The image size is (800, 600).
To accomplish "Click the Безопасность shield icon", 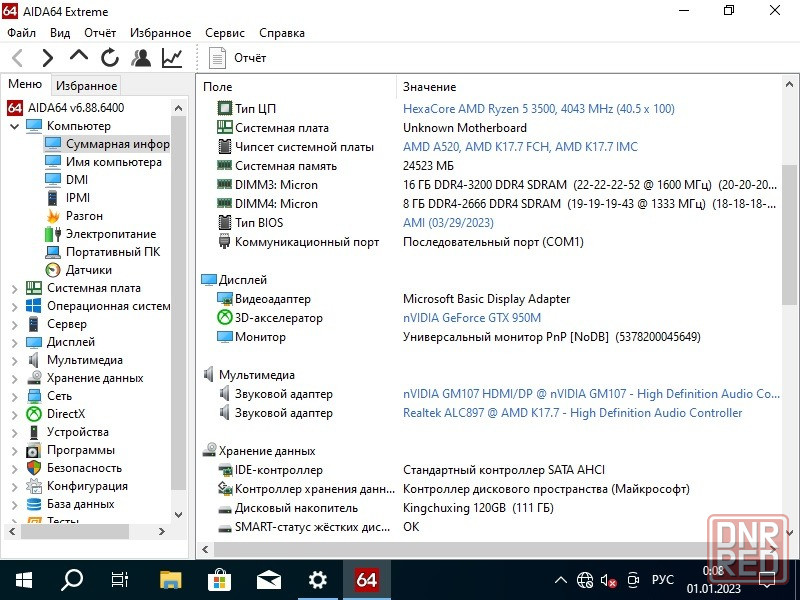I will (34, 468).
